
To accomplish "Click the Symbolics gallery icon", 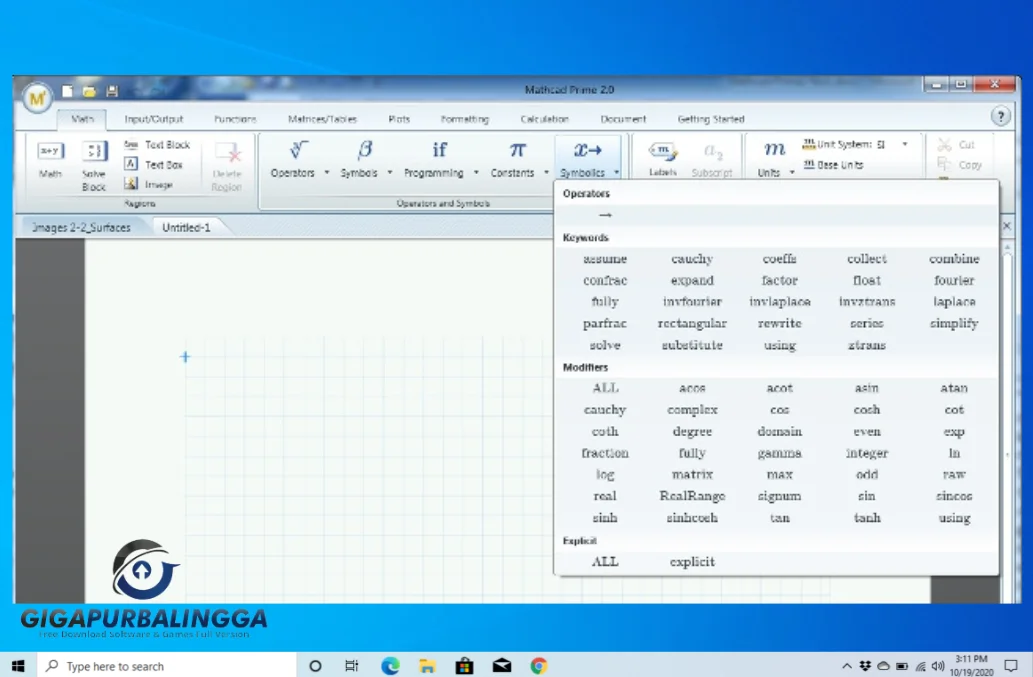I will pos(588,151).
